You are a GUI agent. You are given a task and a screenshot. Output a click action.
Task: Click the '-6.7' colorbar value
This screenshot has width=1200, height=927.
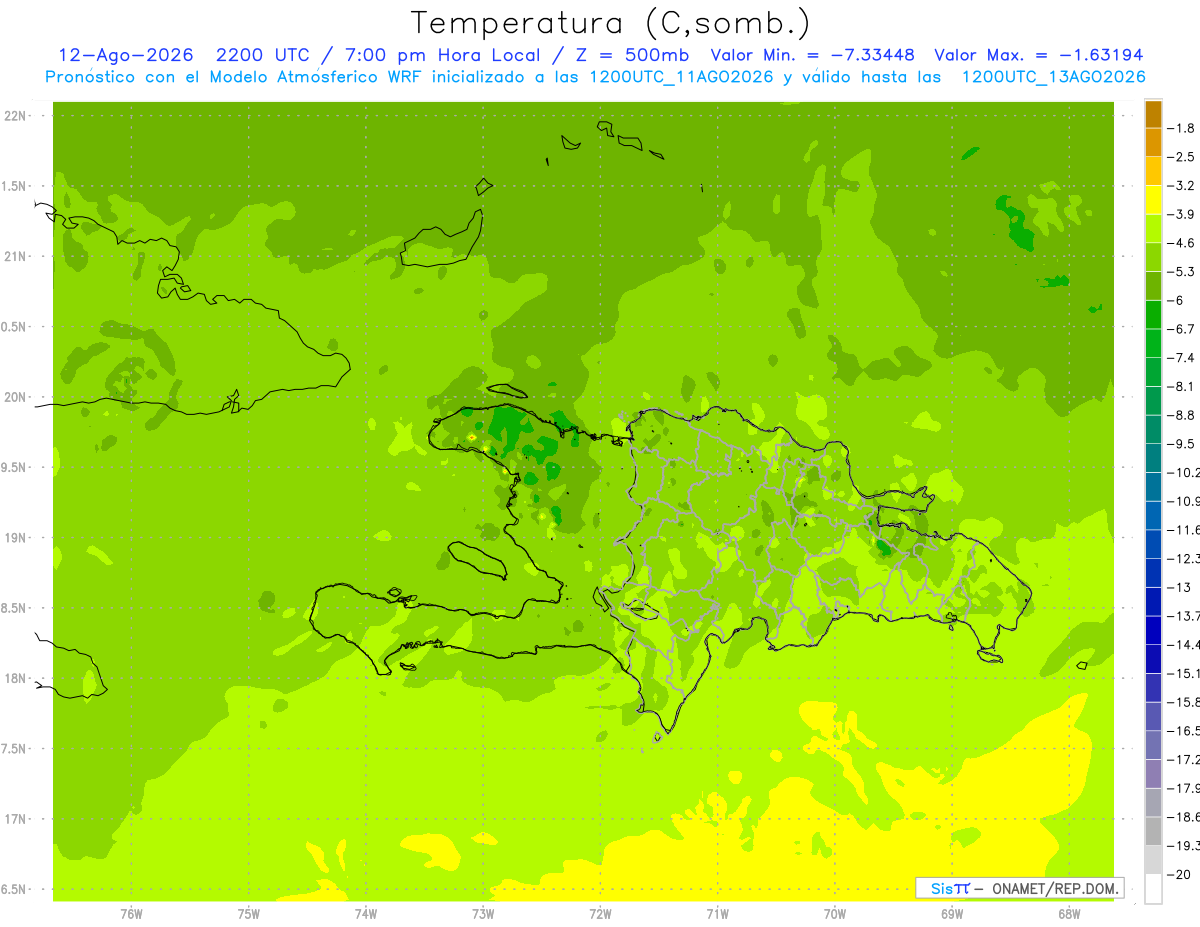pyautogui.click(x=1182, y=329)
